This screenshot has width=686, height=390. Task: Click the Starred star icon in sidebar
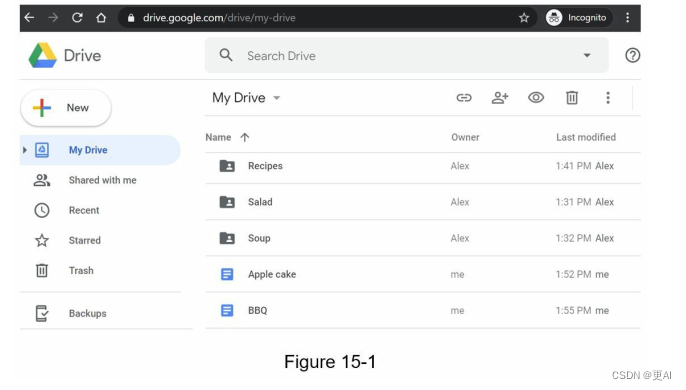[x=42, y=240]
